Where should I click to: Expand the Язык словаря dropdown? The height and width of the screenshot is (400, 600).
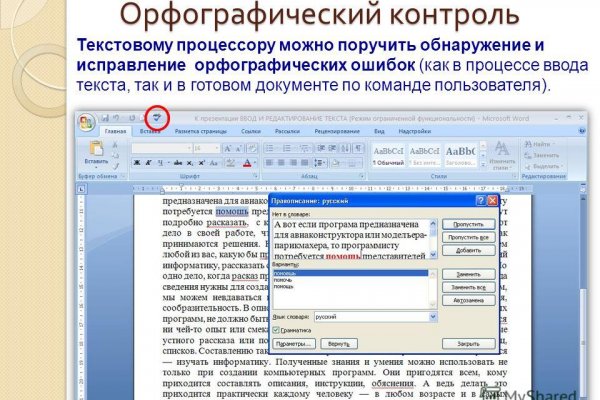[431, 315]
